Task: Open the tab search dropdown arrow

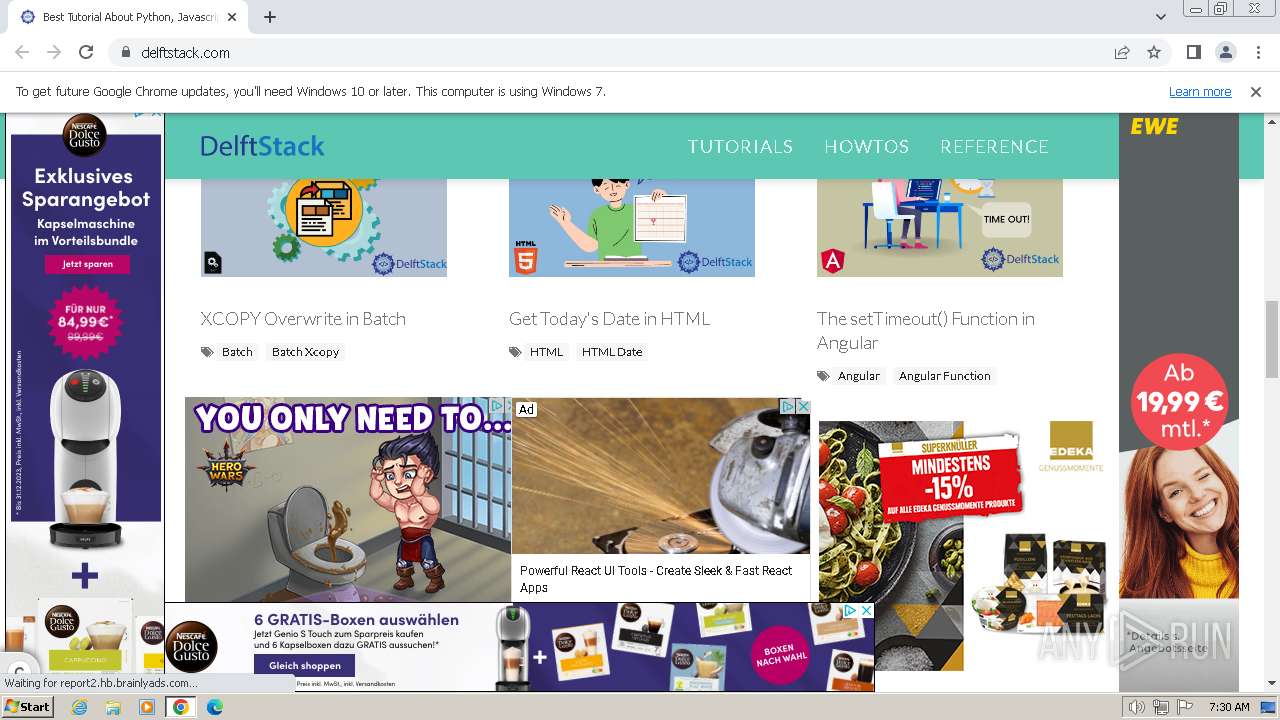Action: click(x=1161, y=17)
